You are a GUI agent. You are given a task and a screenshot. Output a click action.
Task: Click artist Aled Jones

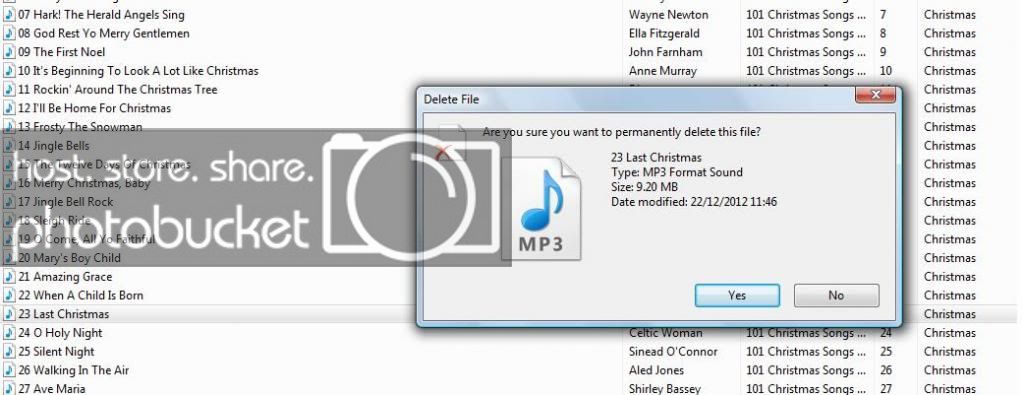656,370
